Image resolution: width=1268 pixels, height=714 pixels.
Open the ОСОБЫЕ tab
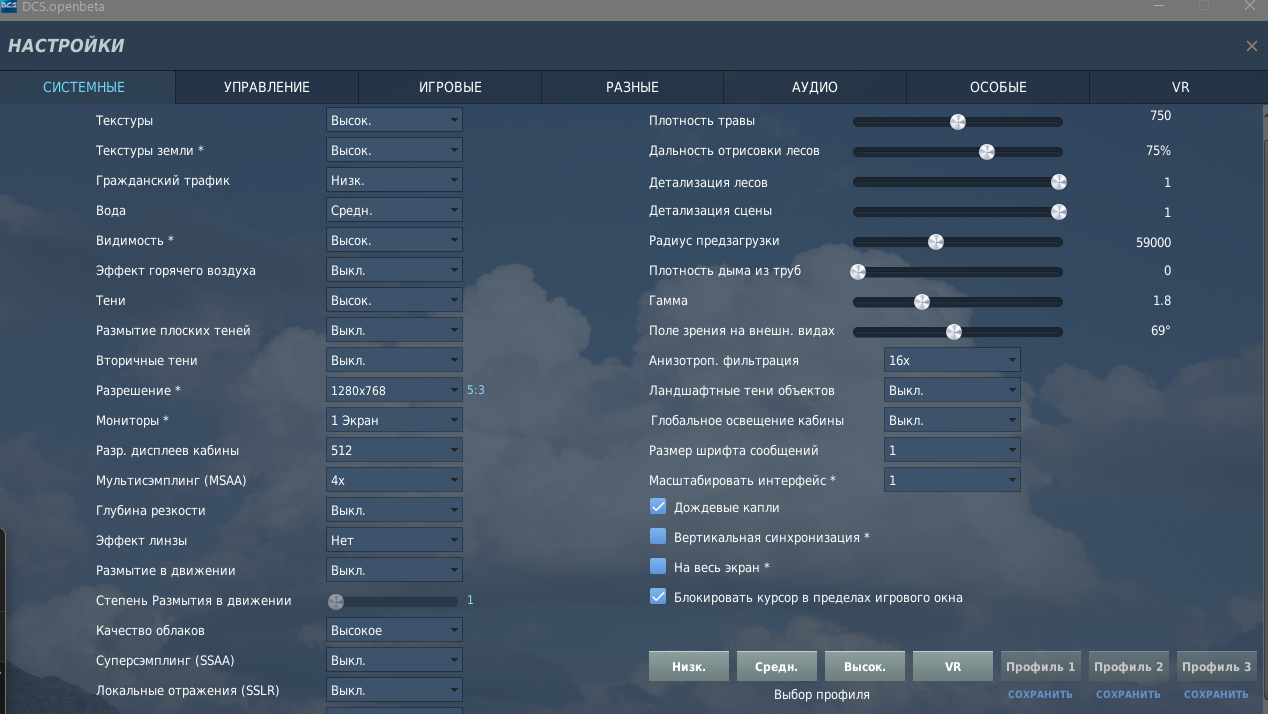pos(998,87)
